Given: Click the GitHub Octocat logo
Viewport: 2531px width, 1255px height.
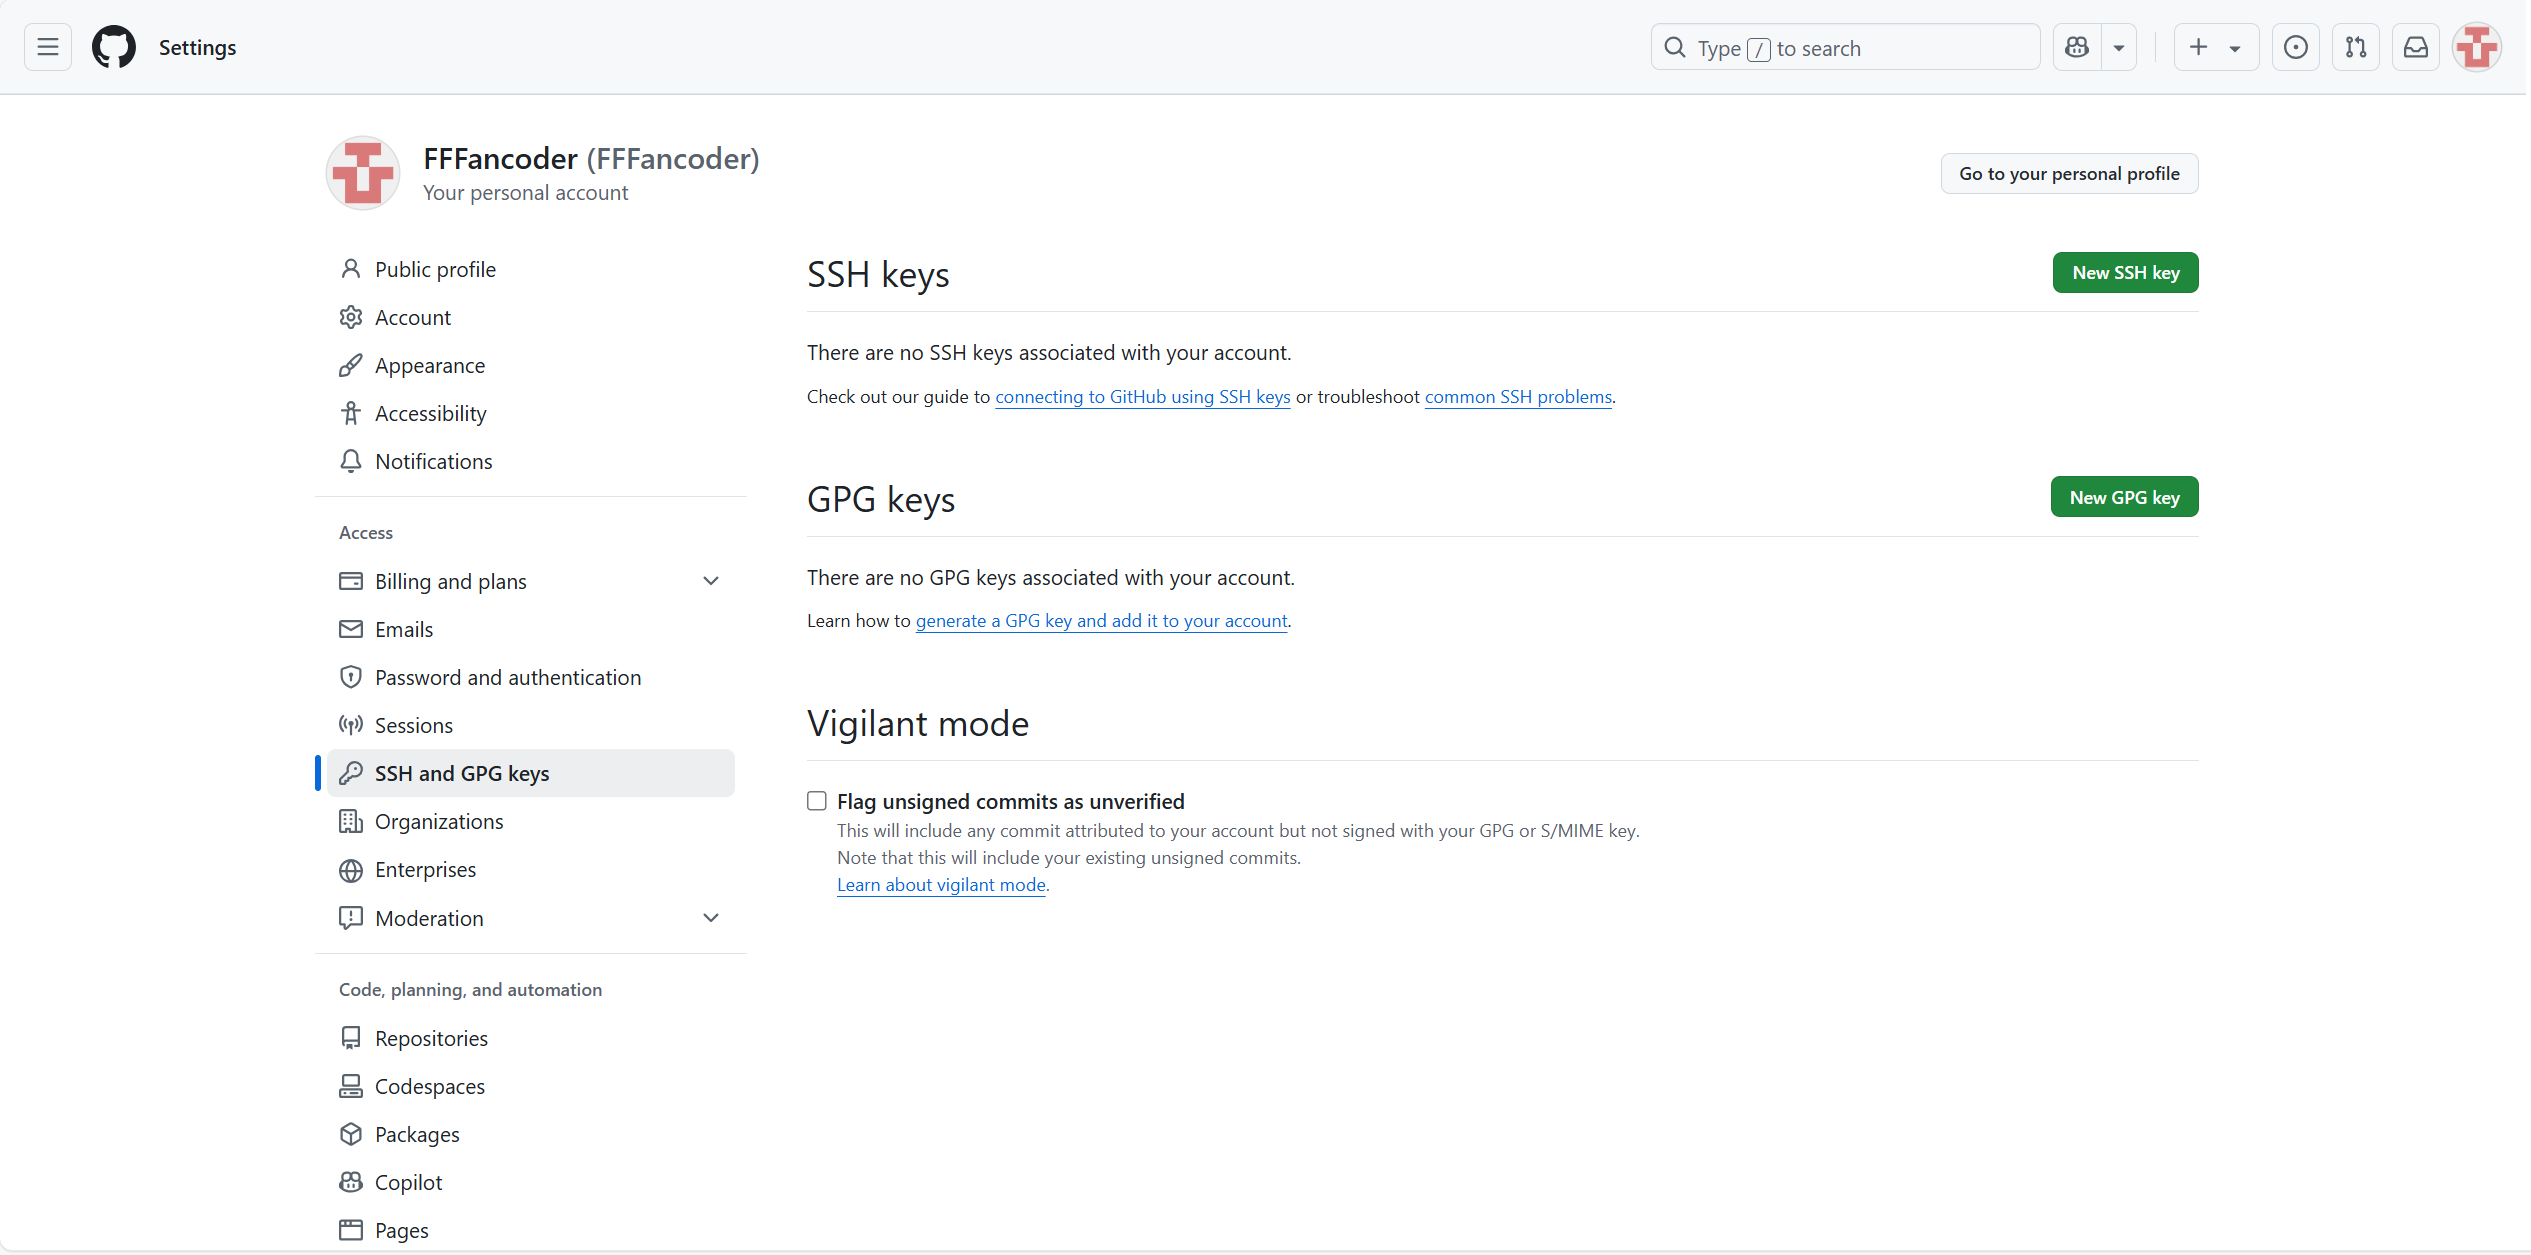Looking at the screenshot, I should coord(114,47).
